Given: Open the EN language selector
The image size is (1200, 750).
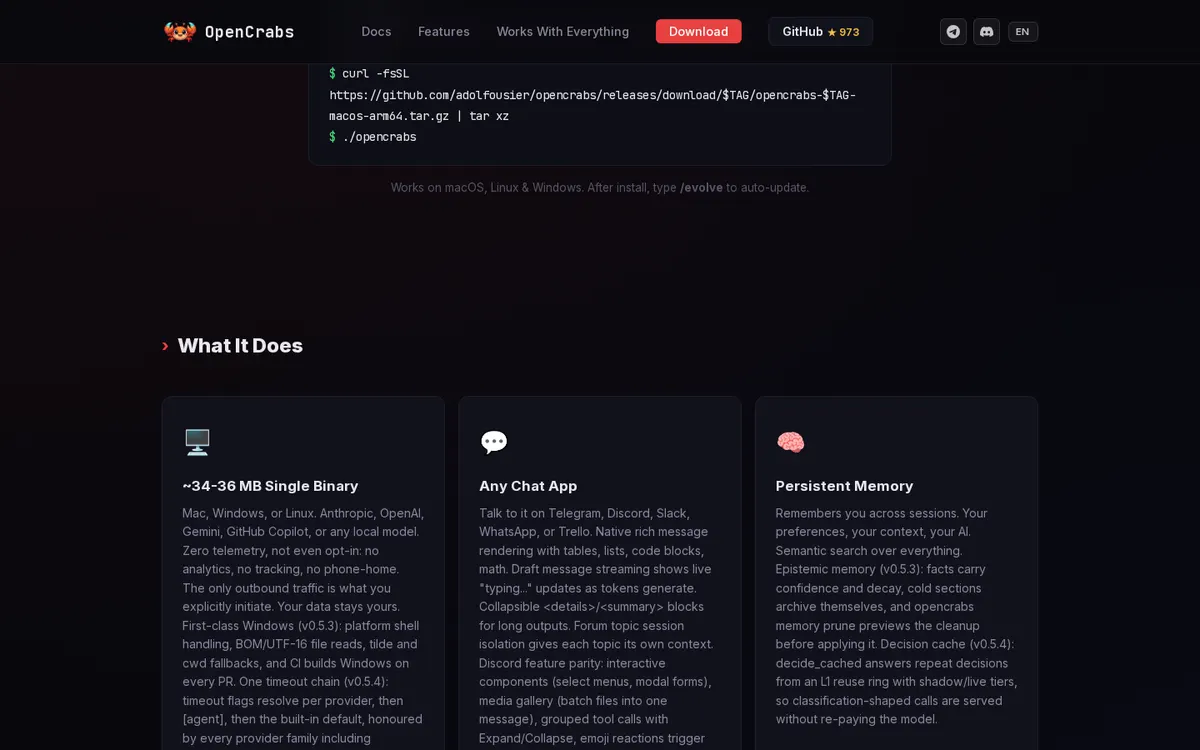Looking at the screenshot, I should coord(1022,32).
